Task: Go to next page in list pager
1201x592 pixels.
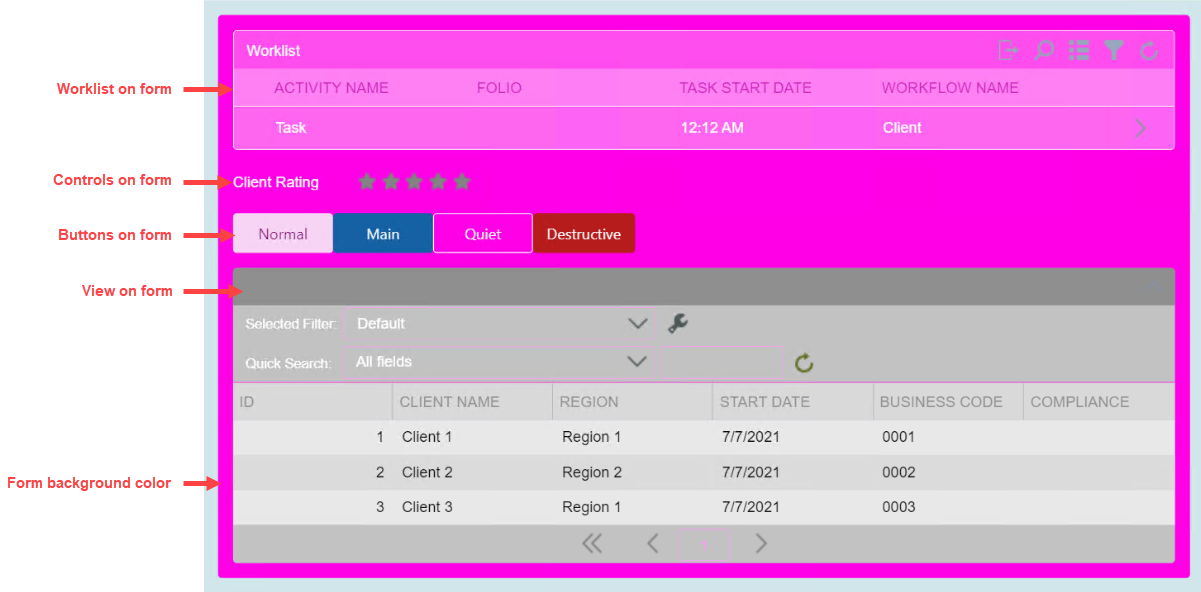Action: click(761, 543)
